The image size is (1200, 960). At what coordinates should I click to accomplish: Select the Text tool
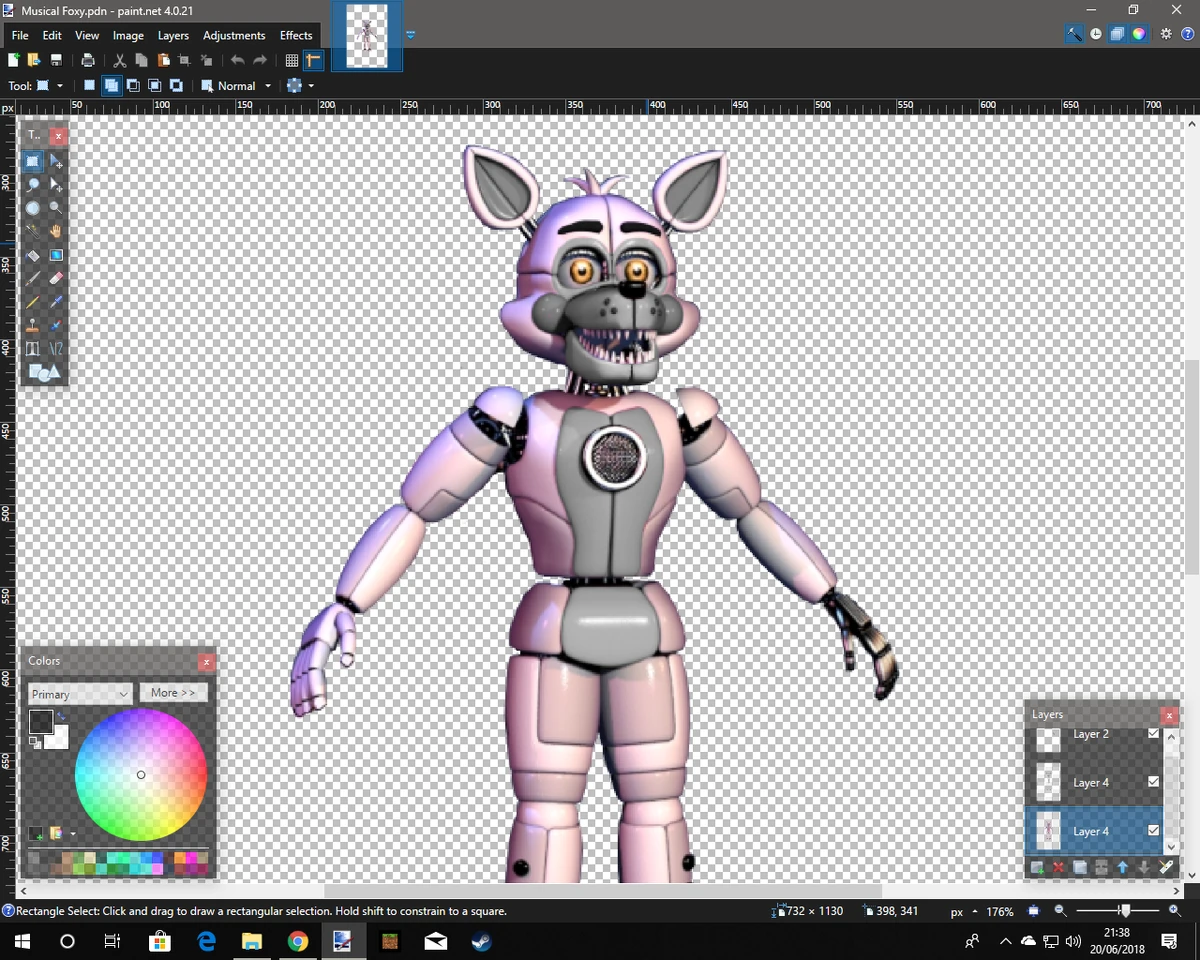pyautogui.click(x=33, y=347)
